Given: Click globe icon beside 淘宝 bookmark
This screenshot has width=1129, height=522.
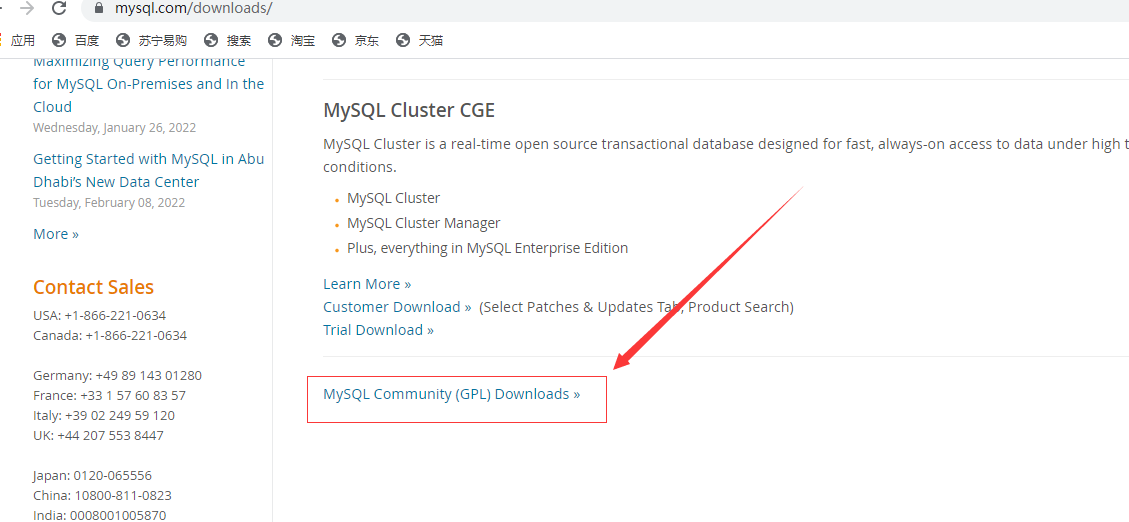Looking at the screenshot, I should pos(274,40).
